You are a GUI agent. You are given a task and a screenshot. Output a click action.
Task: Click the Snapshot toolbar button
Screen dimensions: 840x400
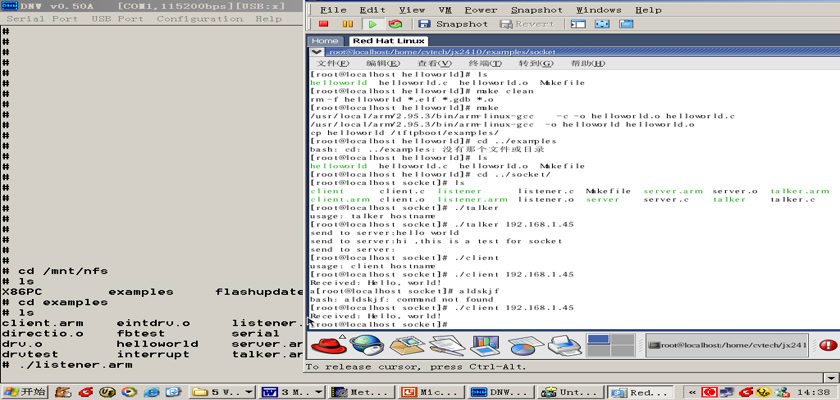[x=453, y=24]
